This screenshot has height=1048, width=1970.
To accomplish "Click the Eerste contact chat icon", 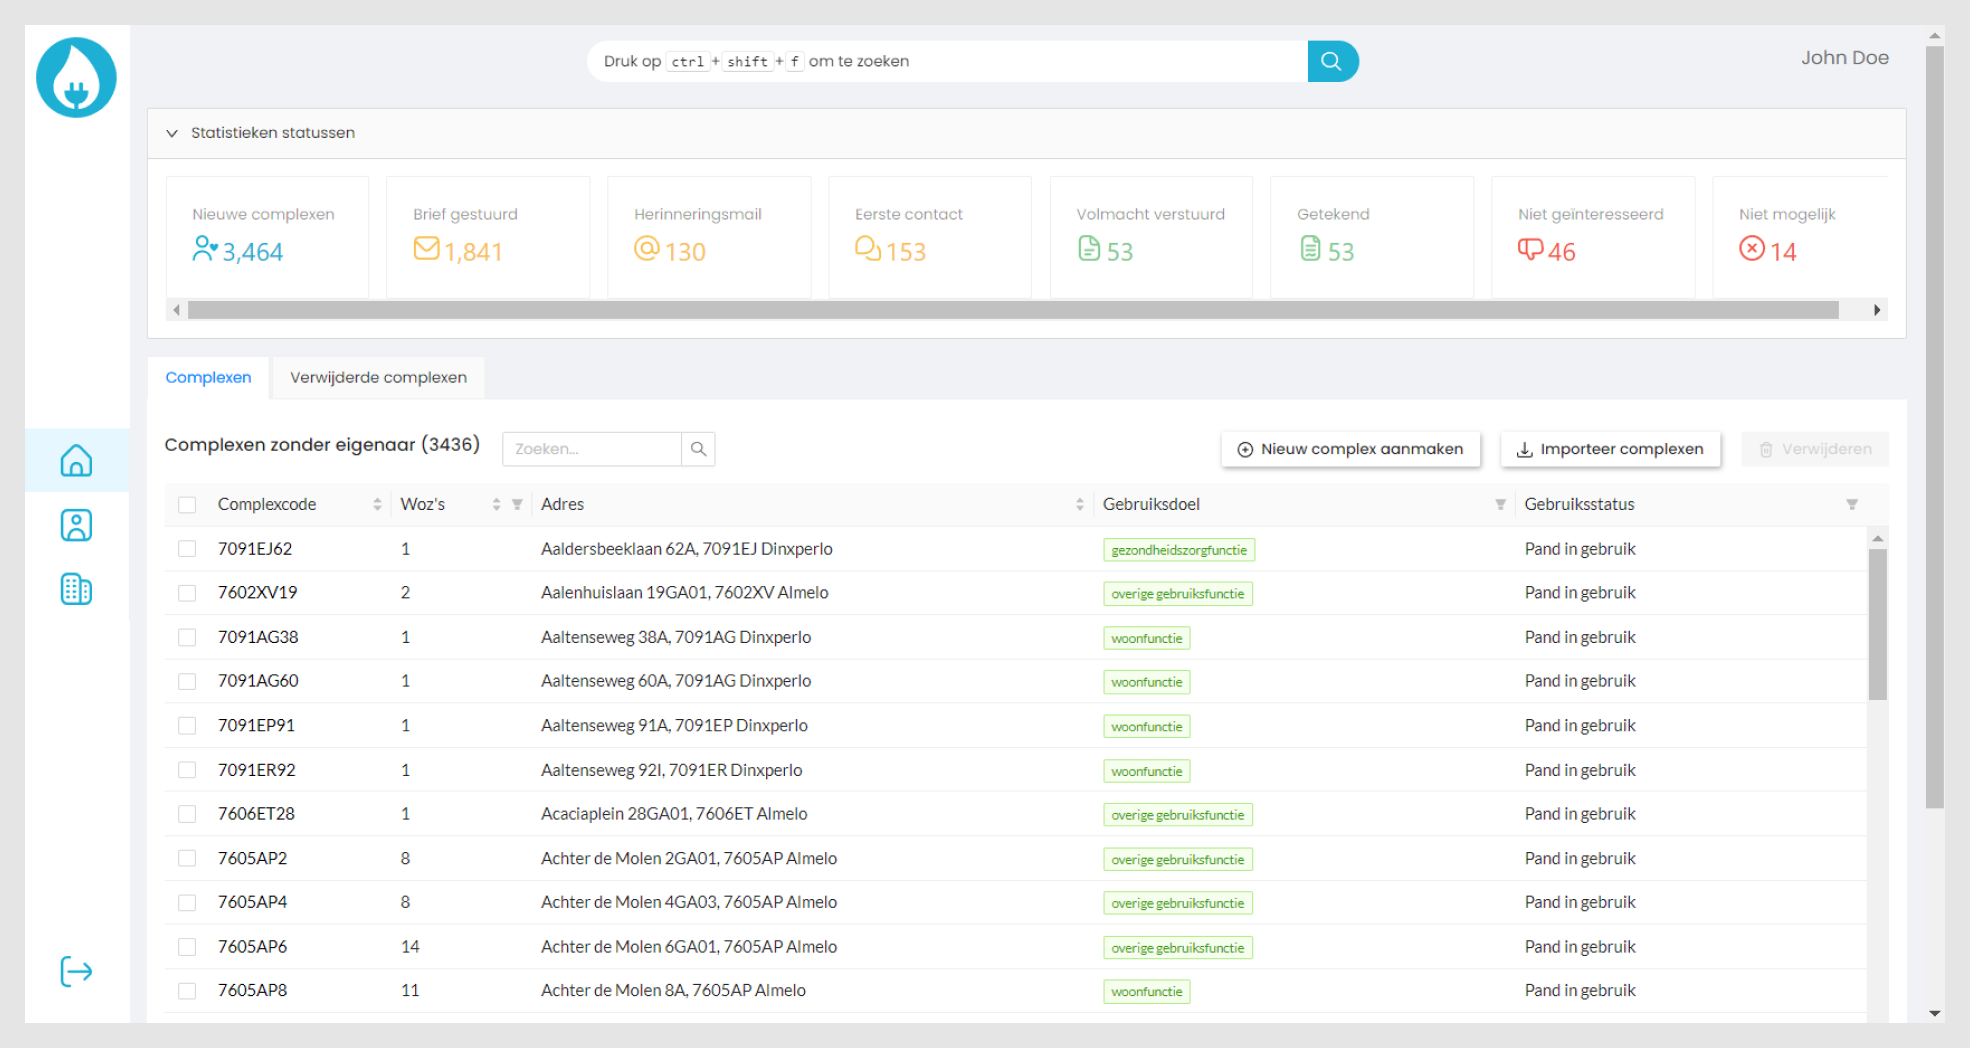I will click(868, 248).
